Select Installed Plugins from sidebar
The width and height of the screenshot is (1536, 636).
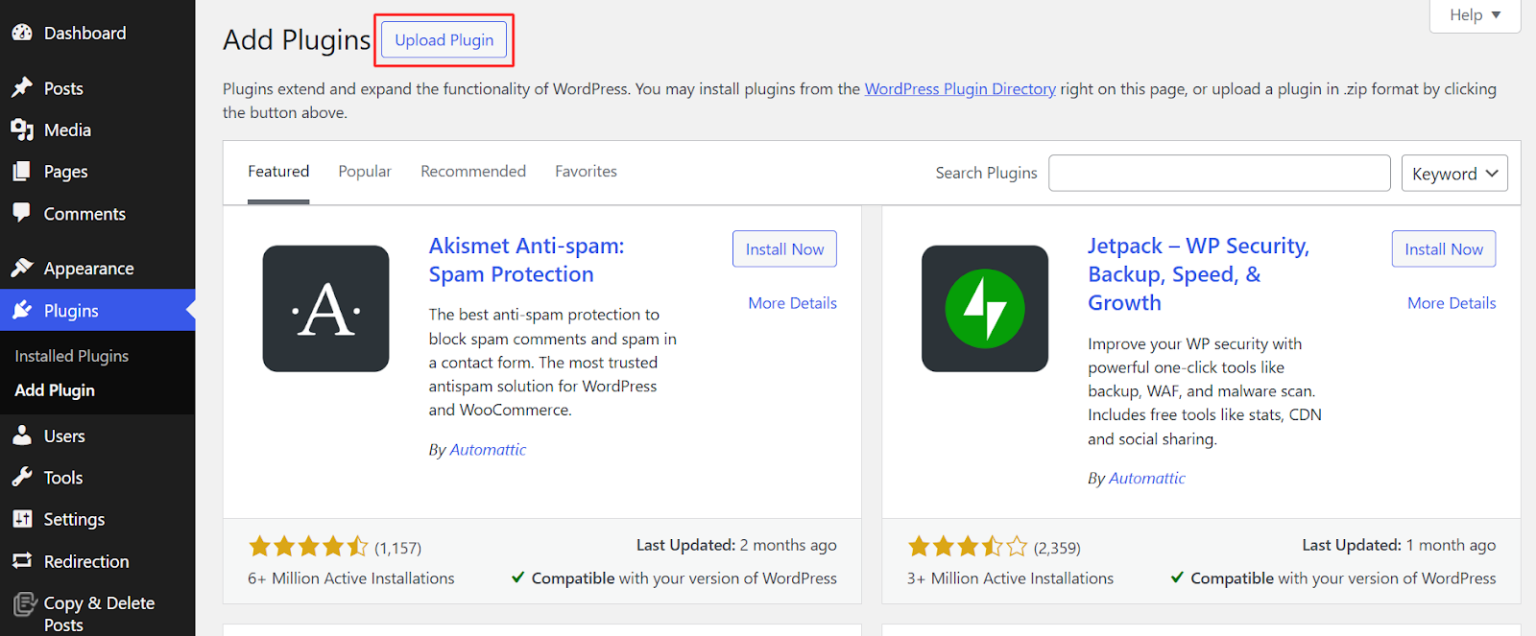pyautogui.click(x=71, y=355)
